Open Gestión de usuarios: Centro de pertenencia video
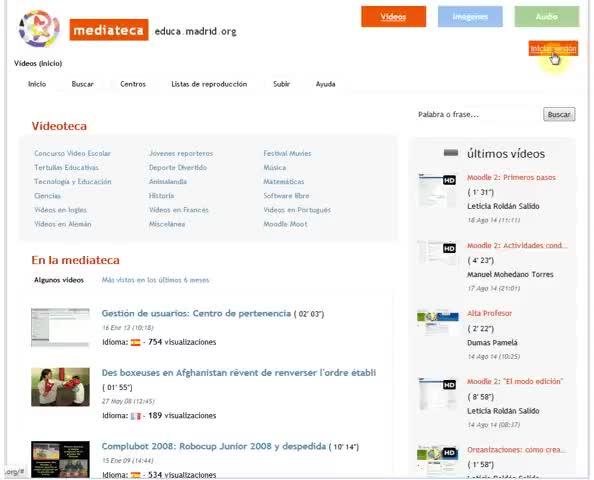This screenshot has width=594, height=480. (x=196, y=314)
